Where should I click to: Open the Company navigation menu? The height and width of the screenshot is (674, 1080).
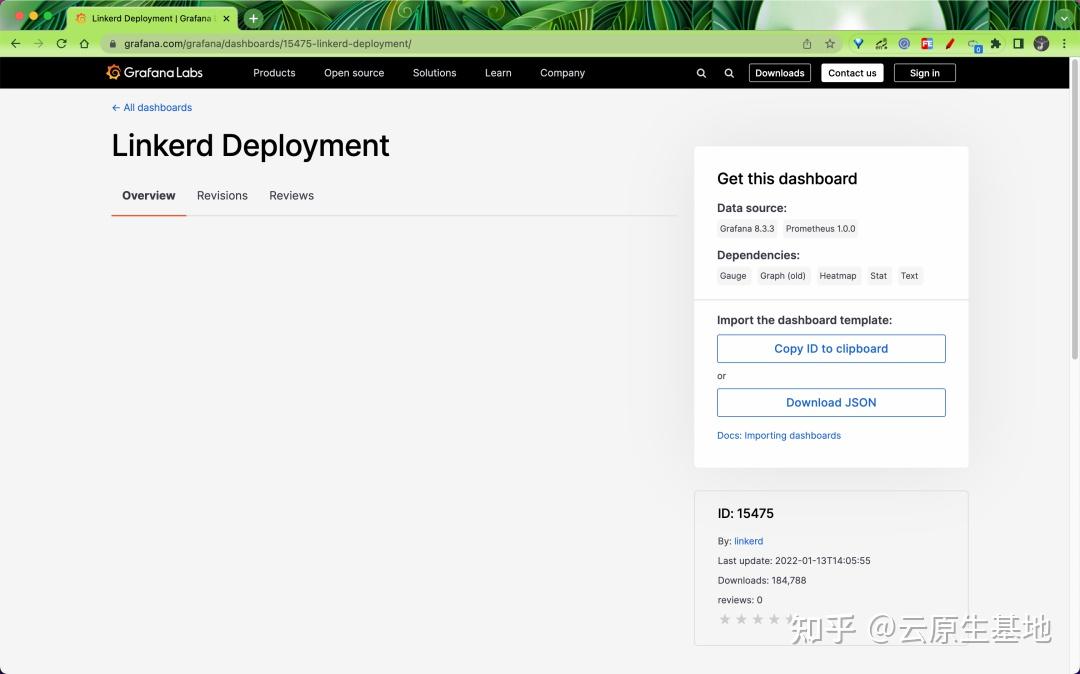[x=562, y=72]
